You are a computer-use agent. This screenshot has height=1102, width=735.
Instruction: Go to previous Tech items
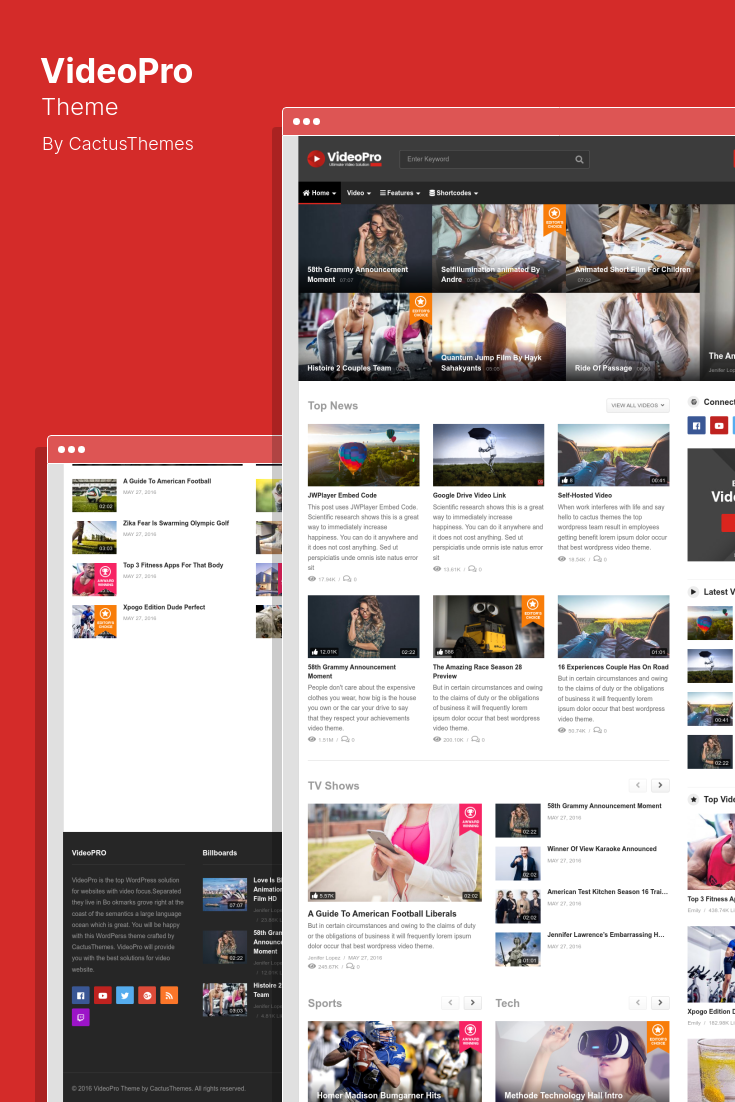638,1003
